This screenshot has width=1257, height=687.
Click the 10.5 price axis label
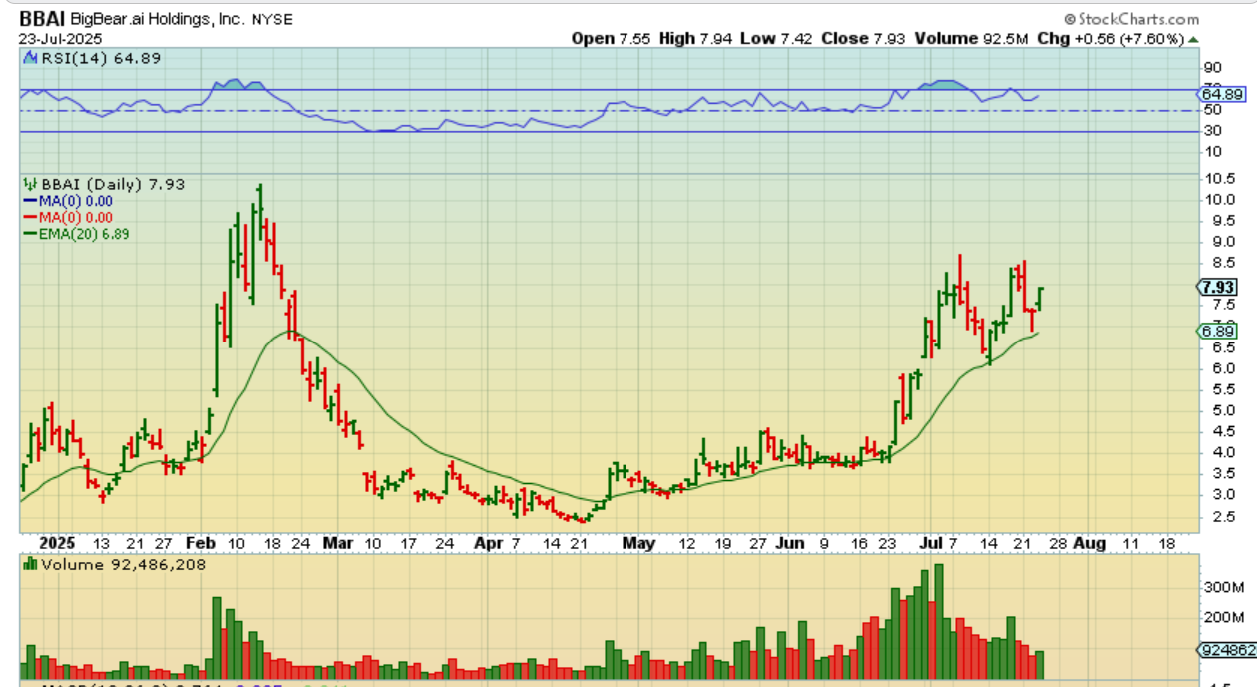point(1220,178)
